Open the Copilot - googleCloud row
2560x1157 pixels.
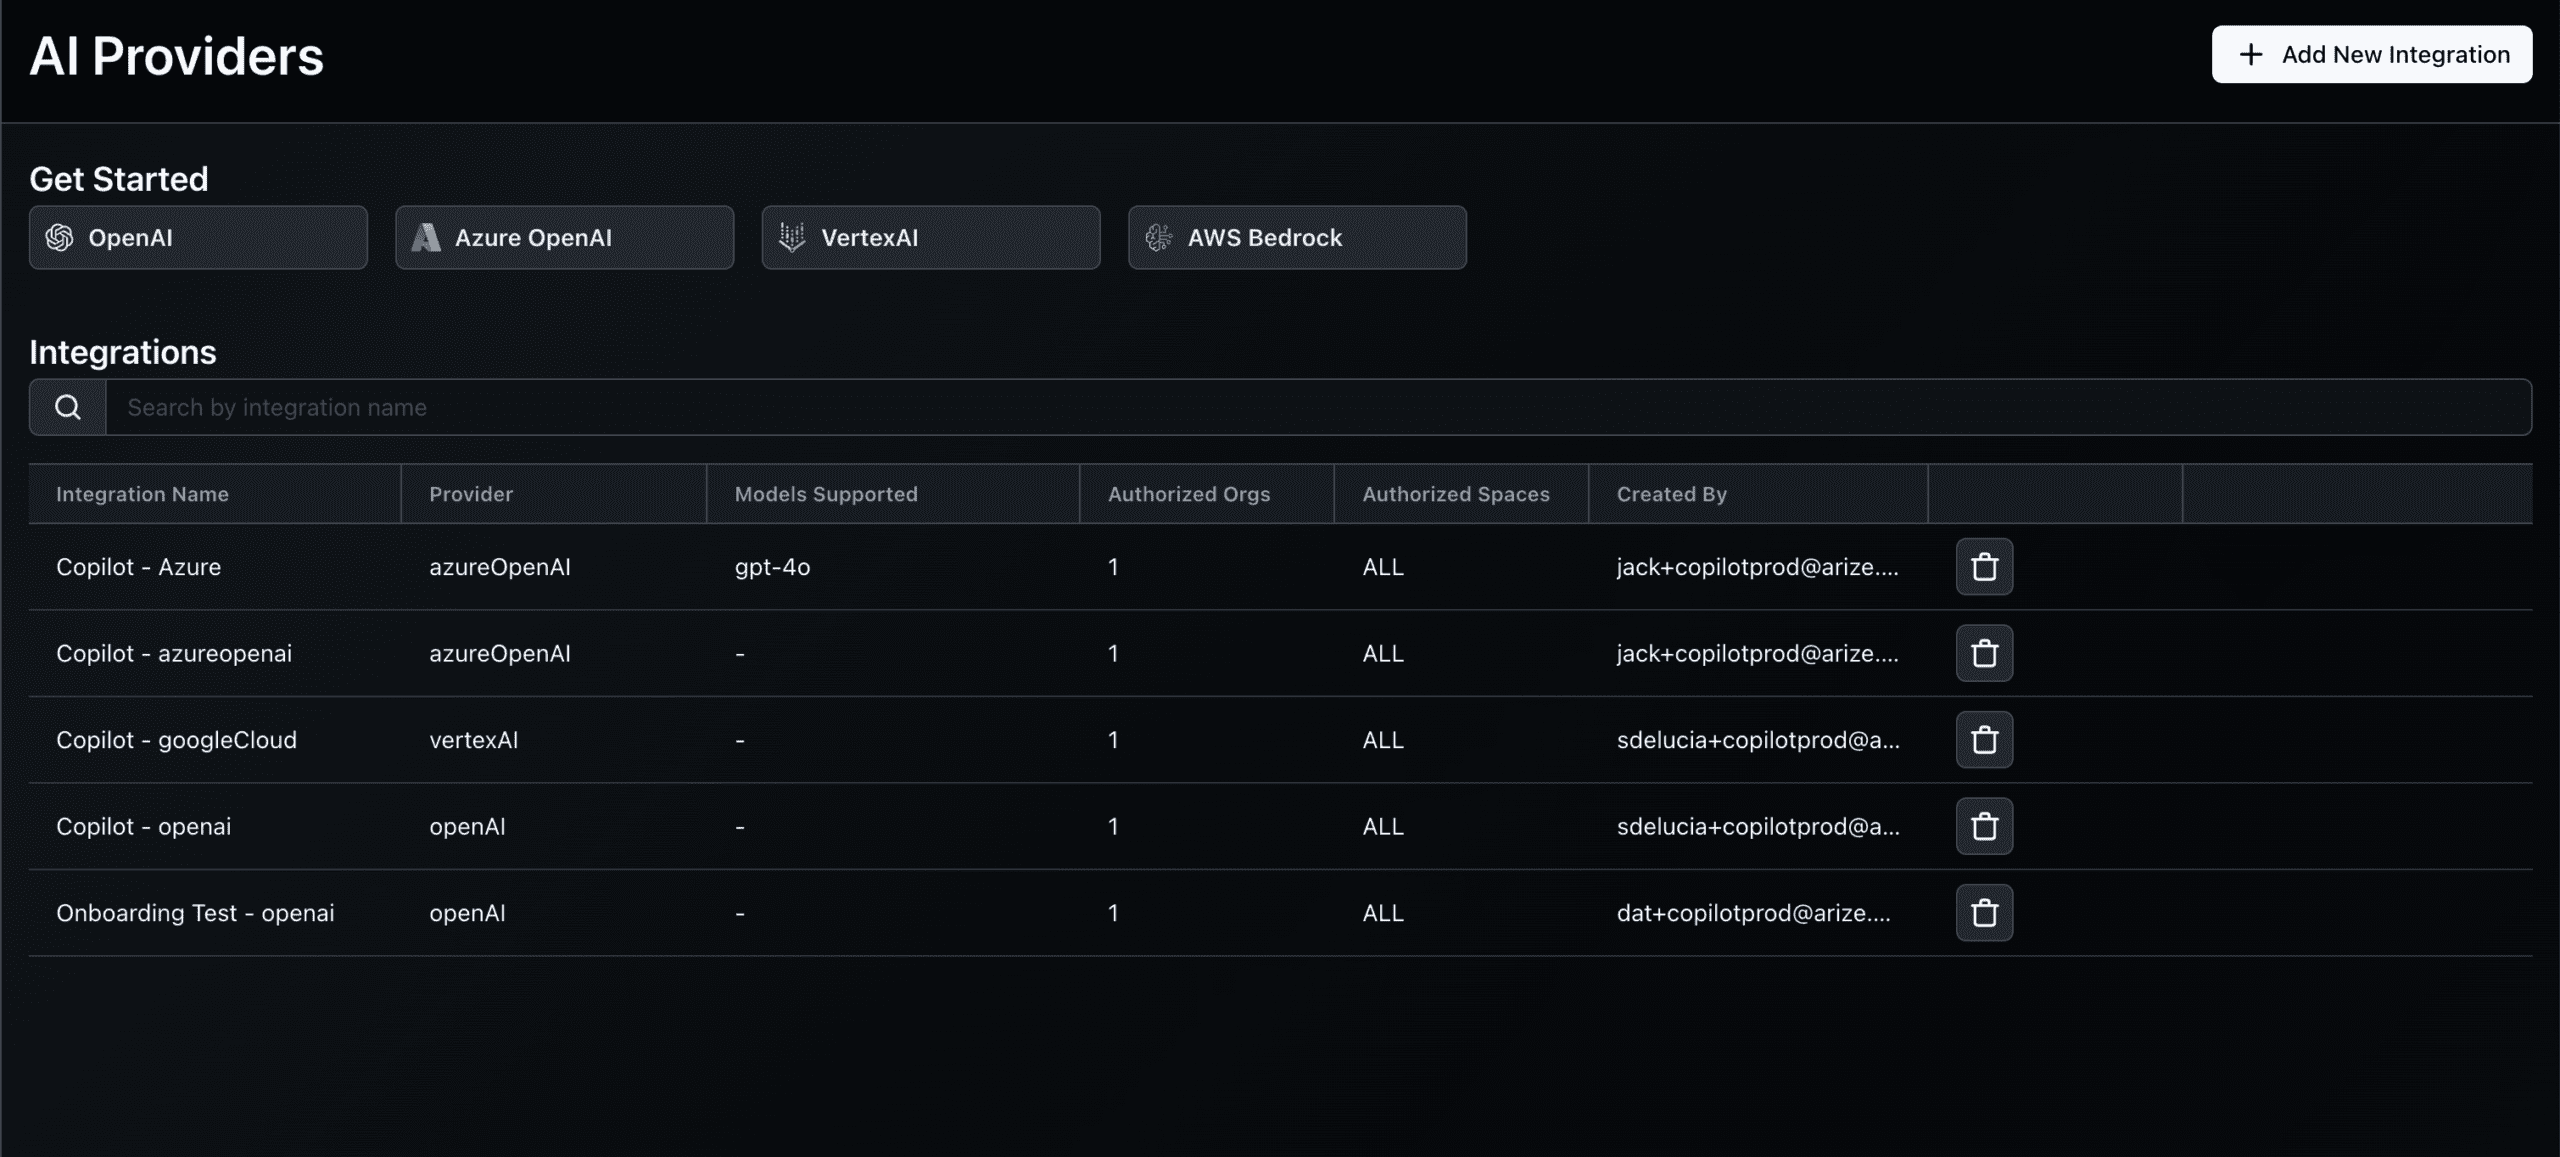pos(176,740)
